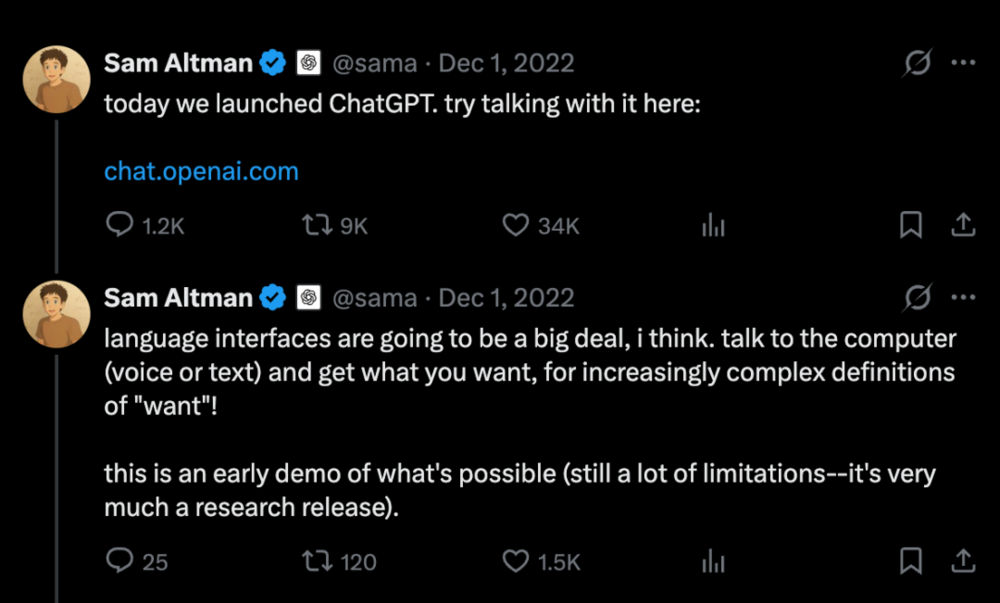
Task: Click Grok icon on second tweet
Action: [x=917, y=297]
